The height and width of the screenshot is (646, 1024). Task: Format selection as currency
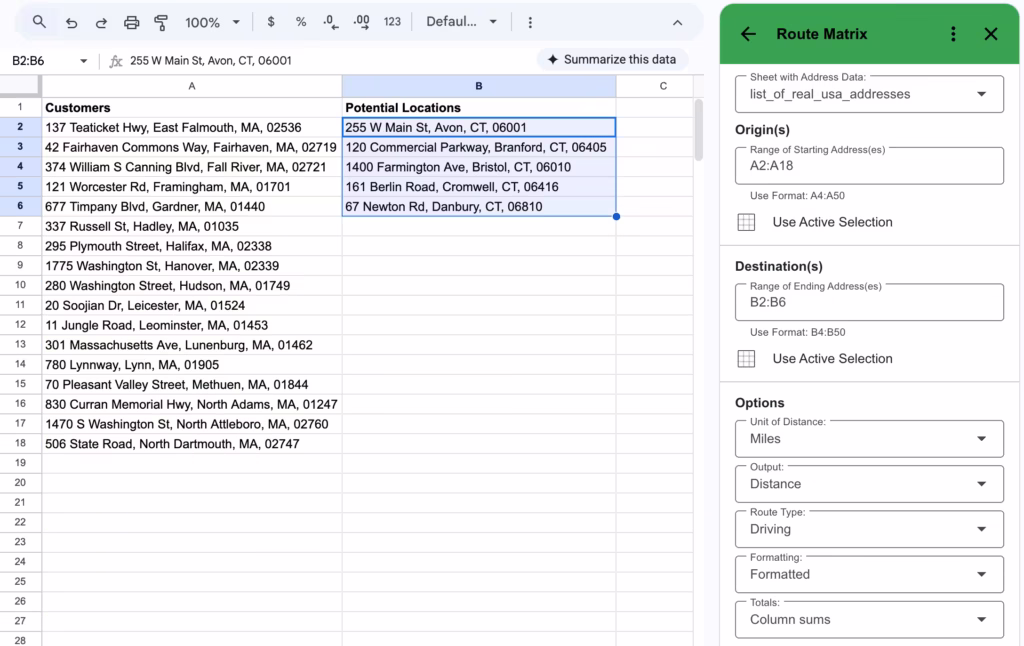point(270,21)
